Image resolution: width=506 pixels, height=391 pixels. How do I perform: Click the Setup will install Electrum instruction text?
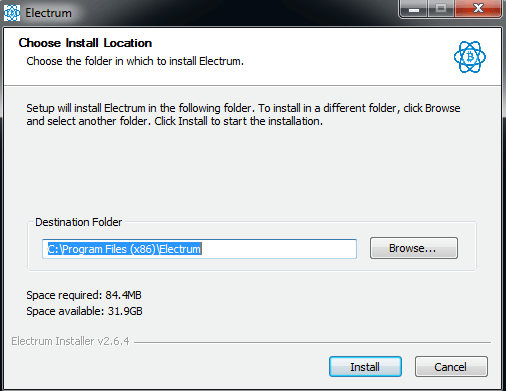point(243,115)
